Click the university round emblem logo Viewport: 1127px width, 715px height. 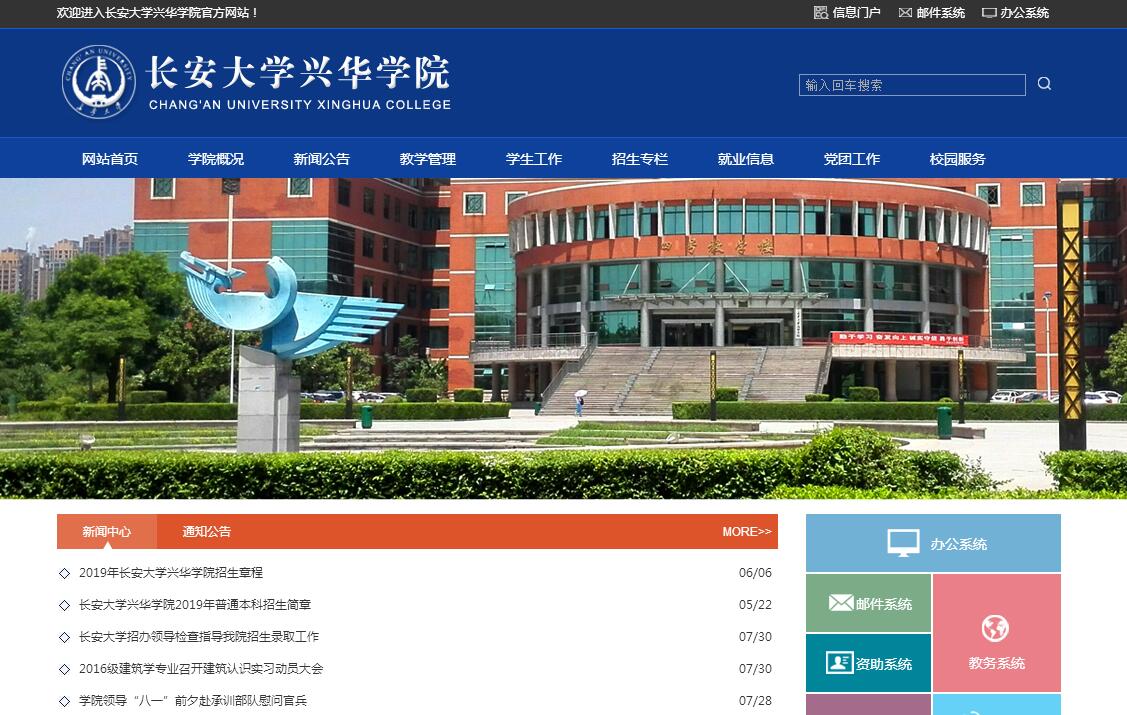click(x=98, y=82)
